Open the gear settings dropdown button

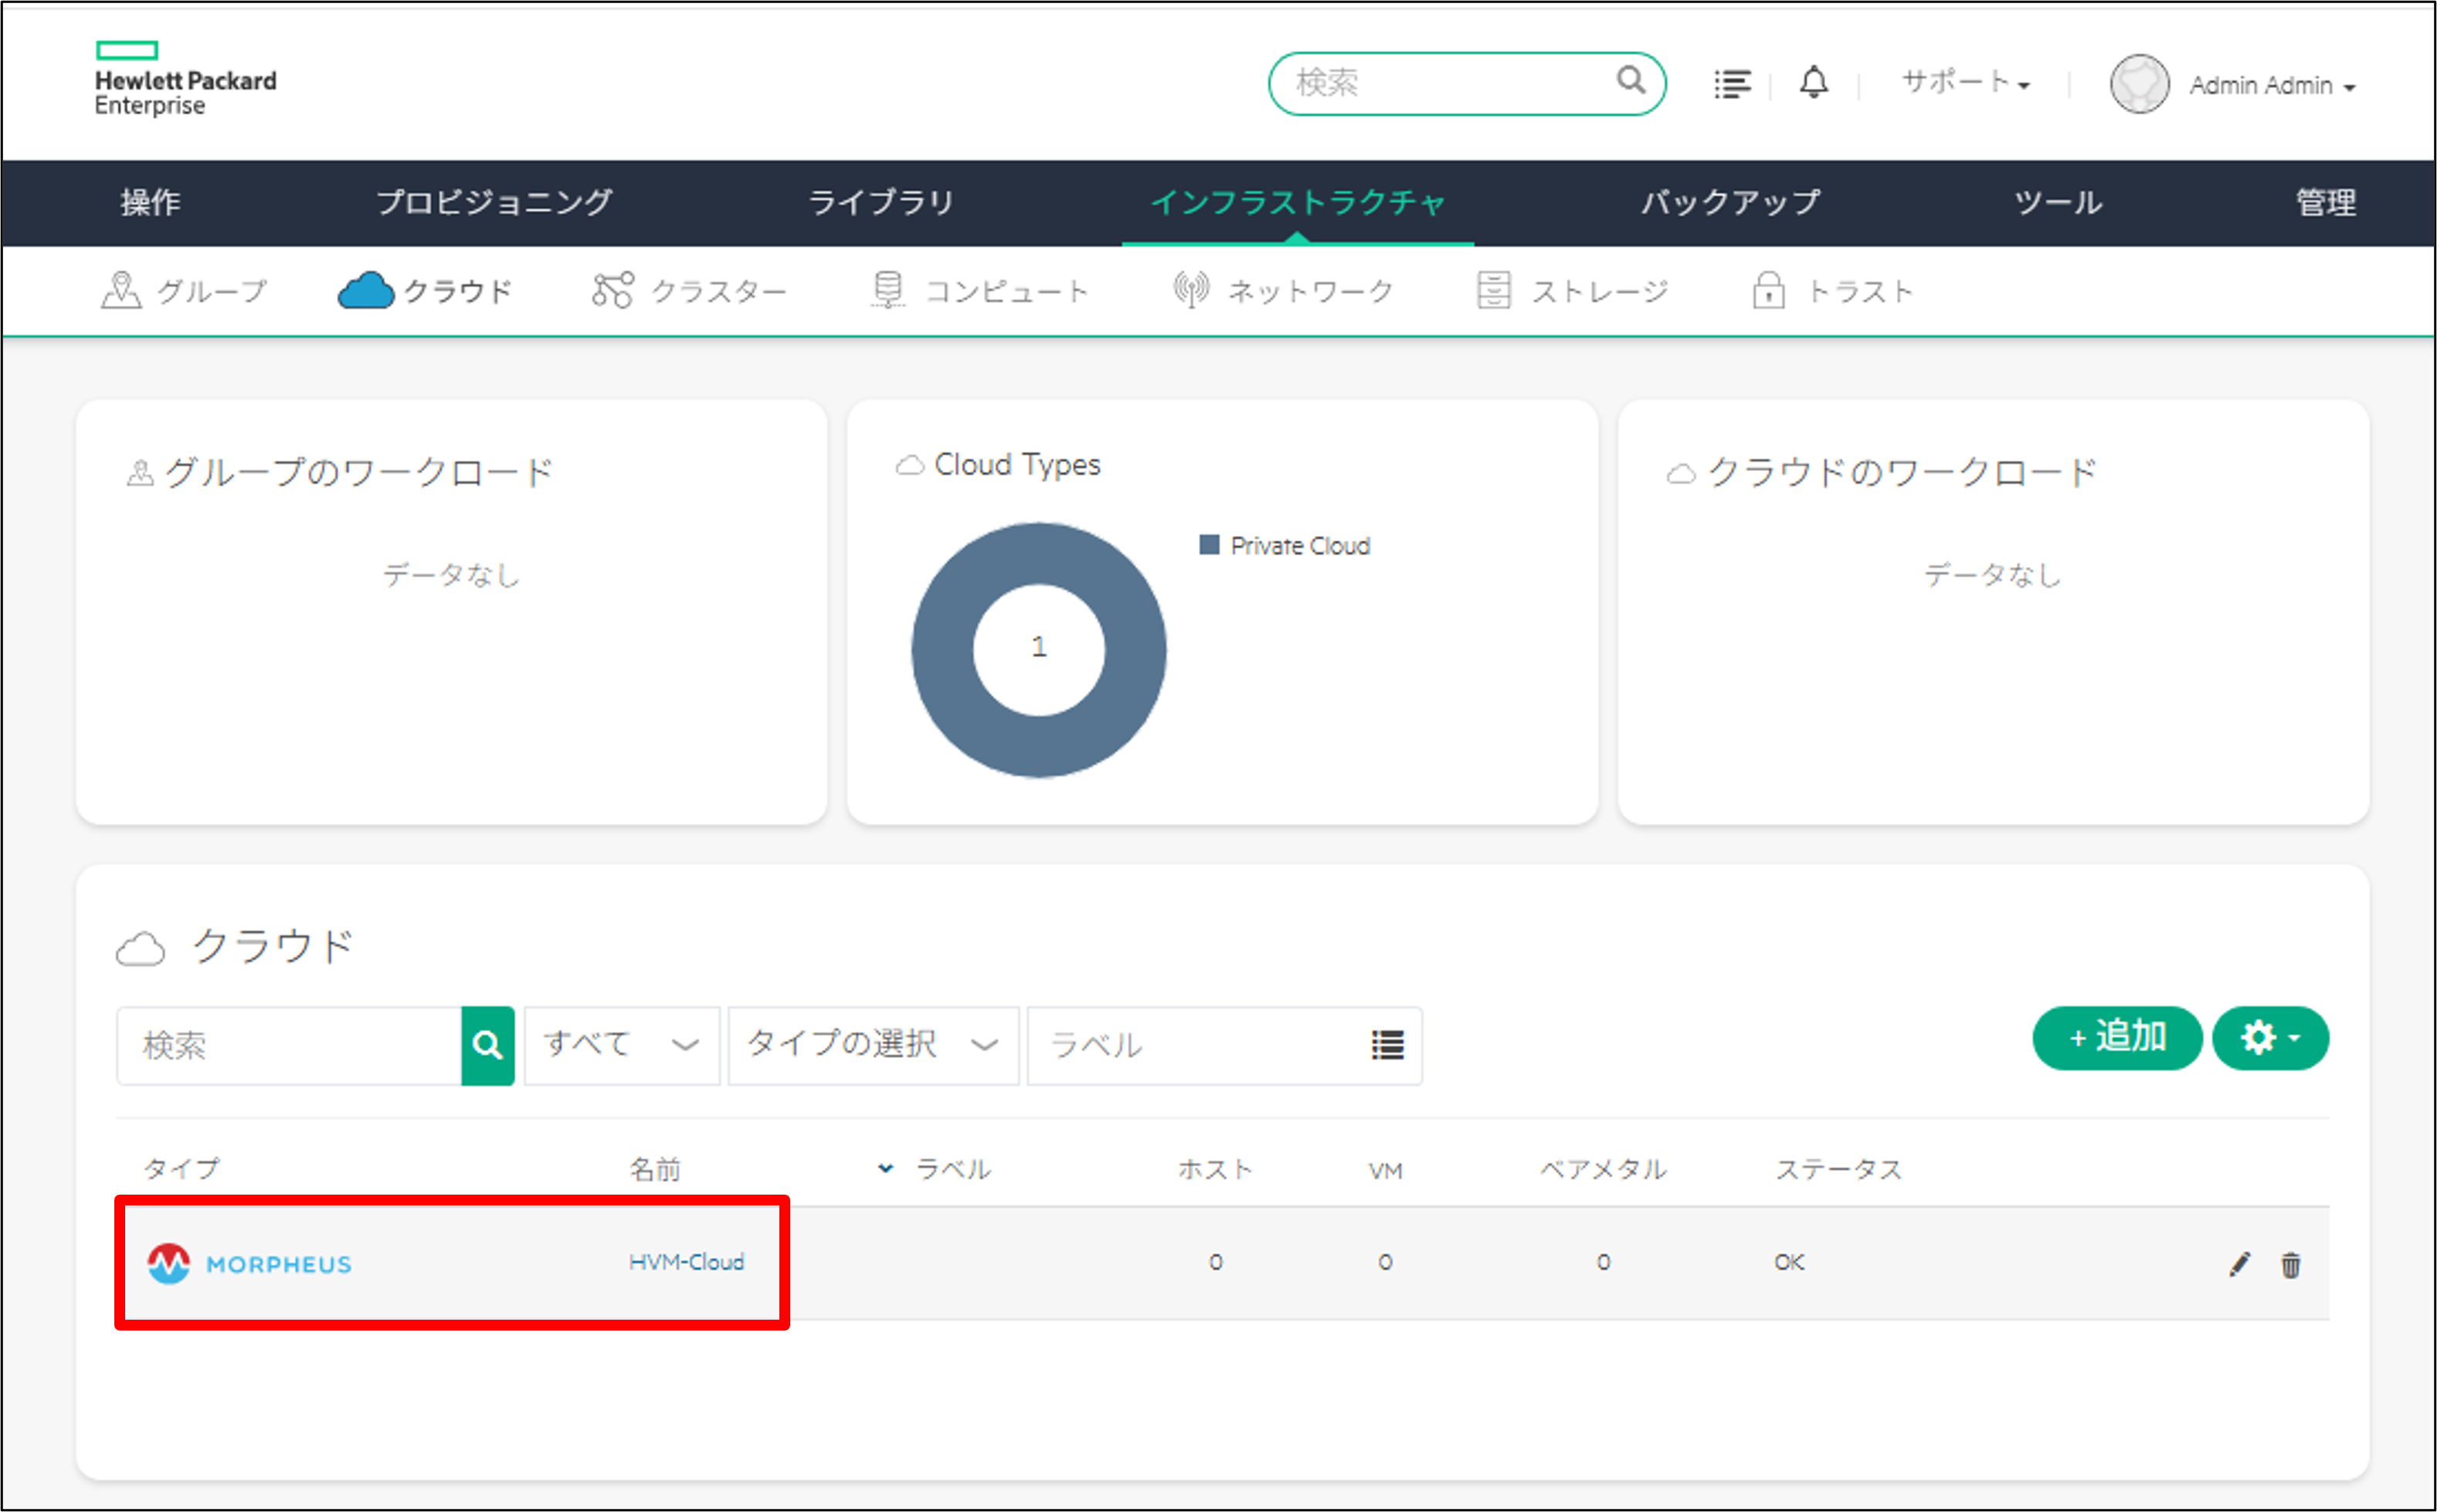pos(2270,1038)
